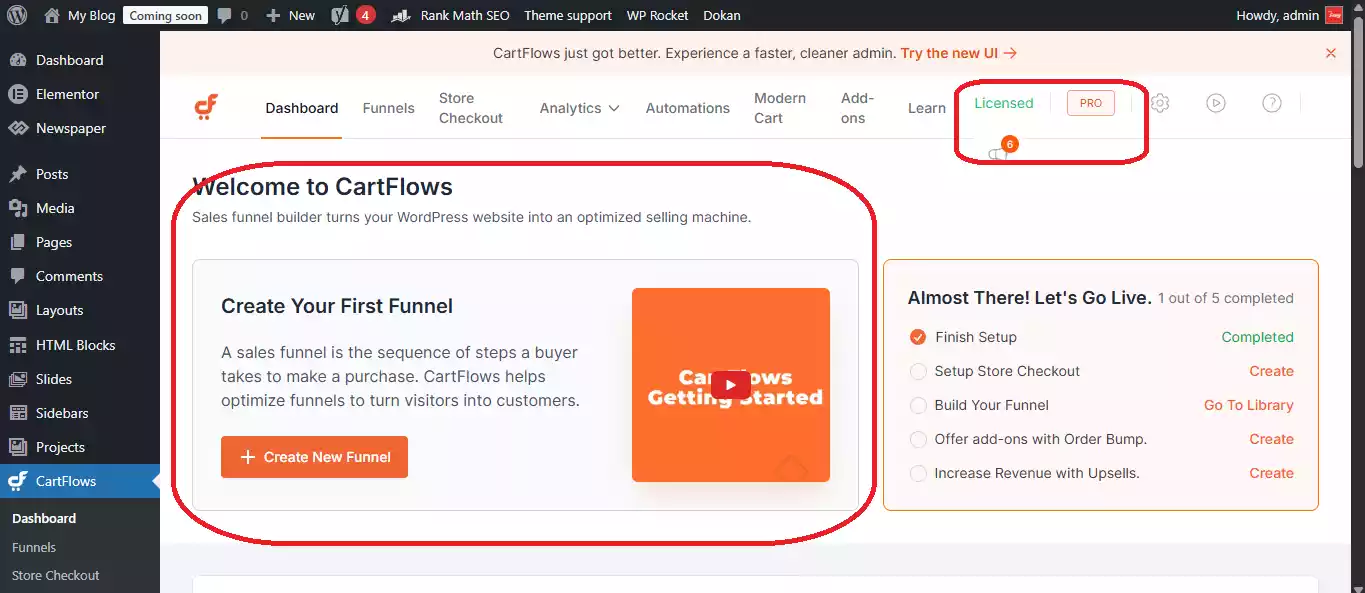Open CartFlows settings gear icon
This screenshot has height=593, width=1365.
point(1160,103)
